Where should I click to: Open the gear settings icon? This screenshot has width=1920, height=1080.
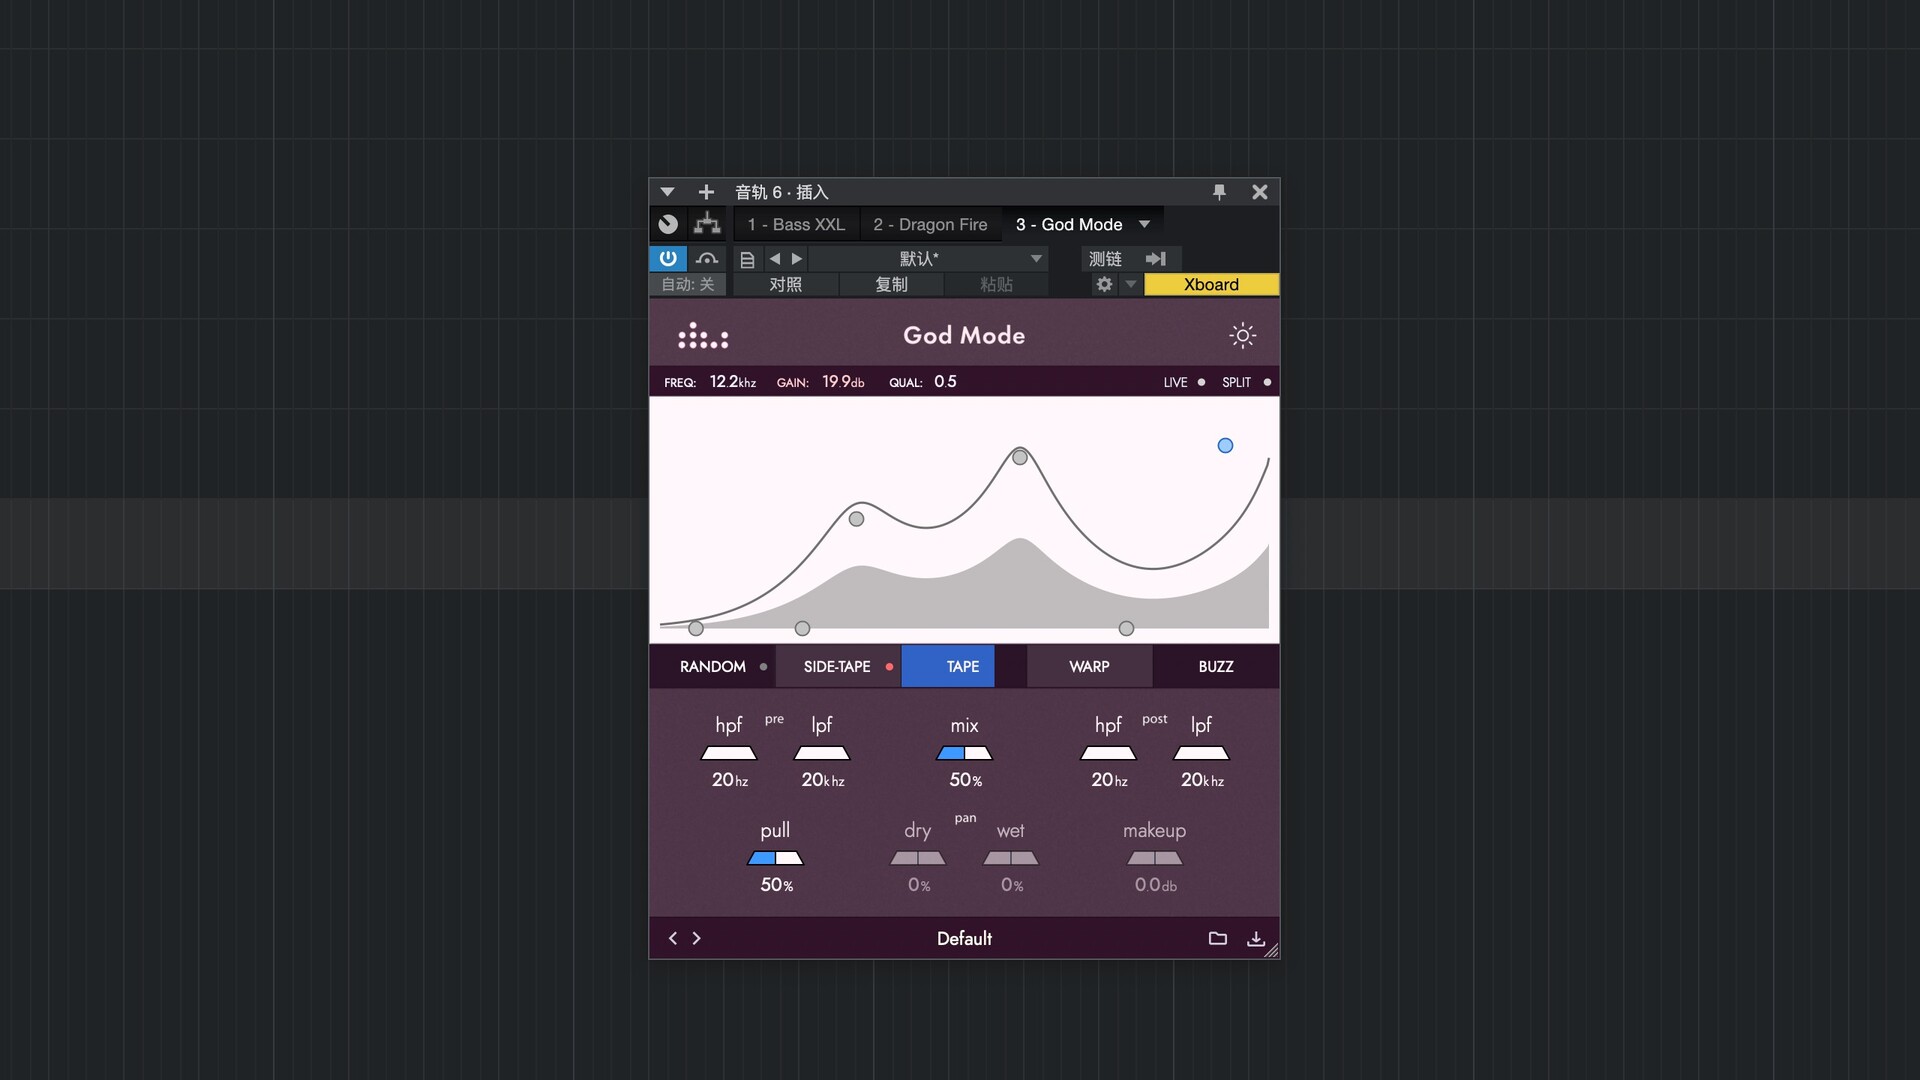tap(1104, 284)
